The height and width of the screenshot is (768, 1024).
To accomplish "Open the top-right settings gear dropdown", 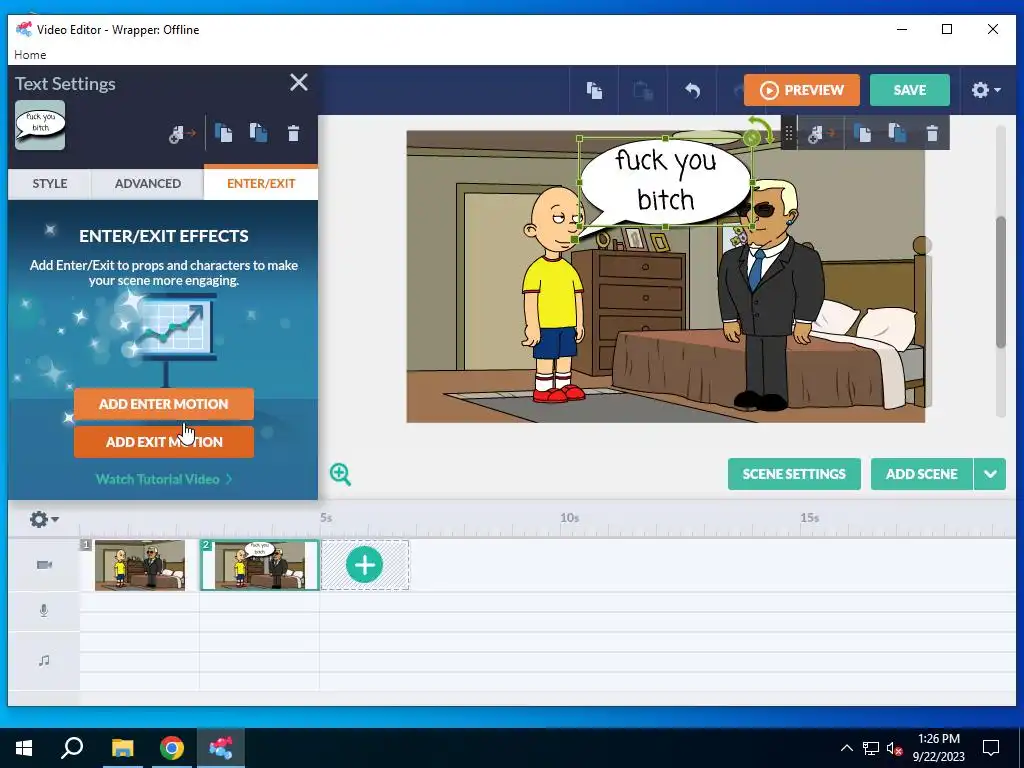I will click(x=985, y=90).
